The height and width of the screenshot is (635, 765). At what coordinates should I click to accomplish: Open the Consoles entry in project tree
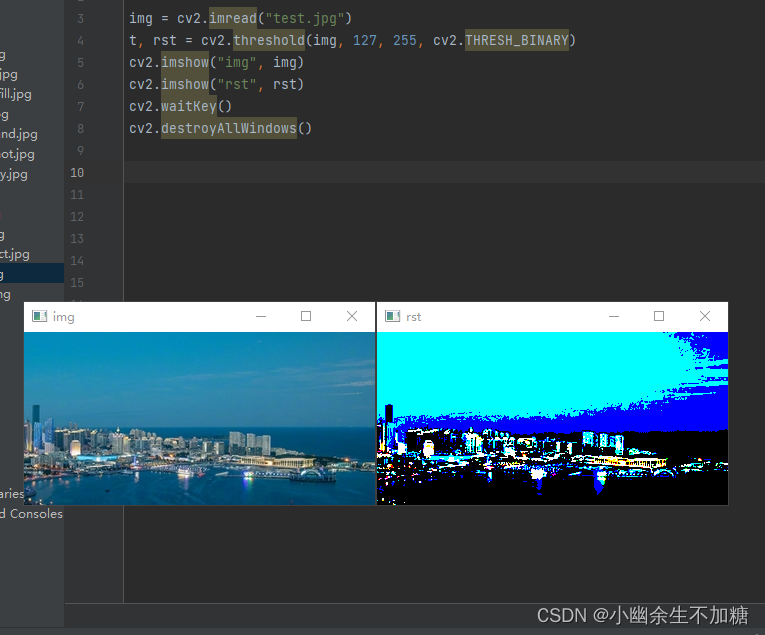coord(31,514)
